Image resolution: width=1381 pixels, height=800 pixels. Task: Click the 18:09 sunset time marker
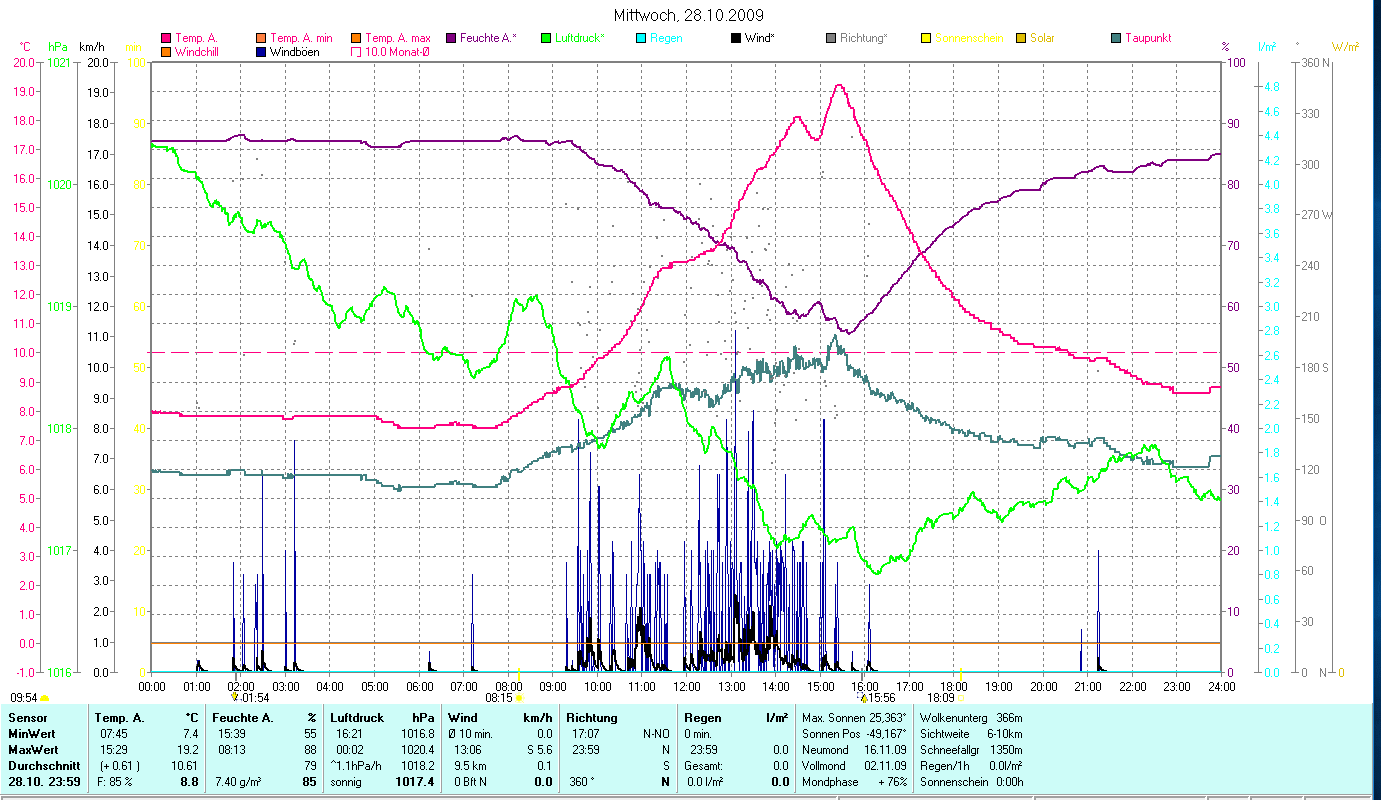[x=941, y=698]
